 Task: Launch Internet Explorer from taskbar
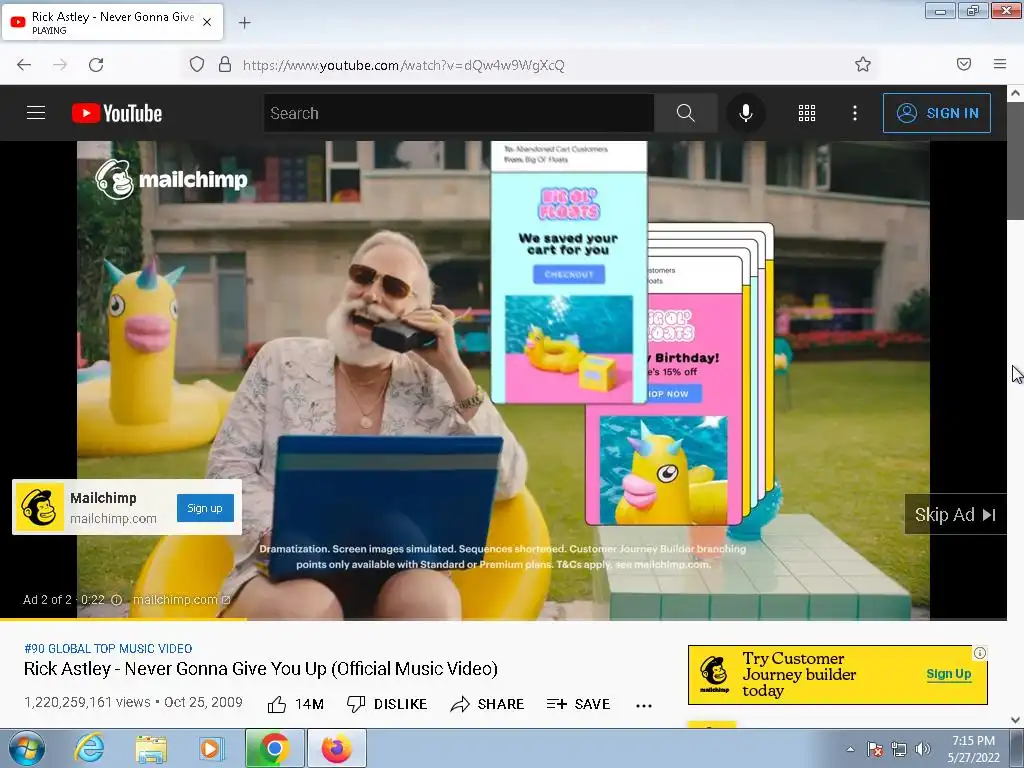[89, 748]
